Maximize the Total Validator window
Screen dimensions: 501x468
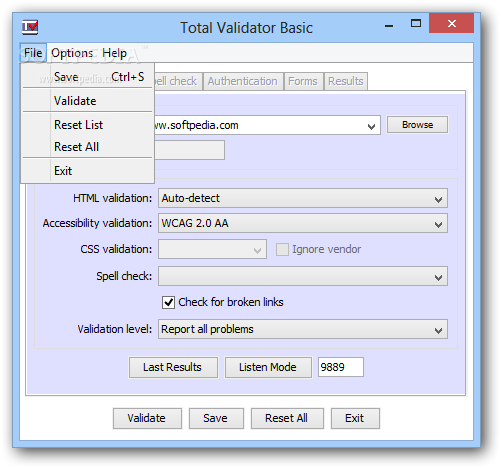pyautogui.click(x=416, y=23)
